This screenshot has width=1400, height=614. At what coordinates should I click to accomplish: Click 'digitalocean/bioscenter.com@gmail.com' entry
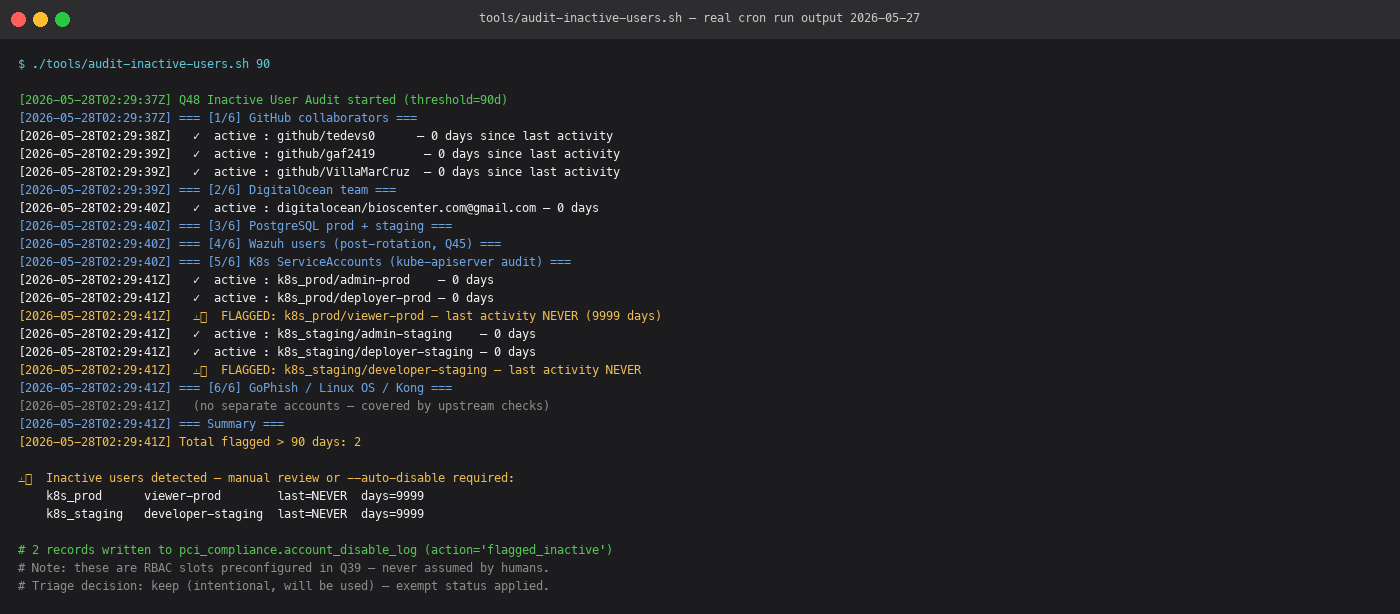pos(406,208)
